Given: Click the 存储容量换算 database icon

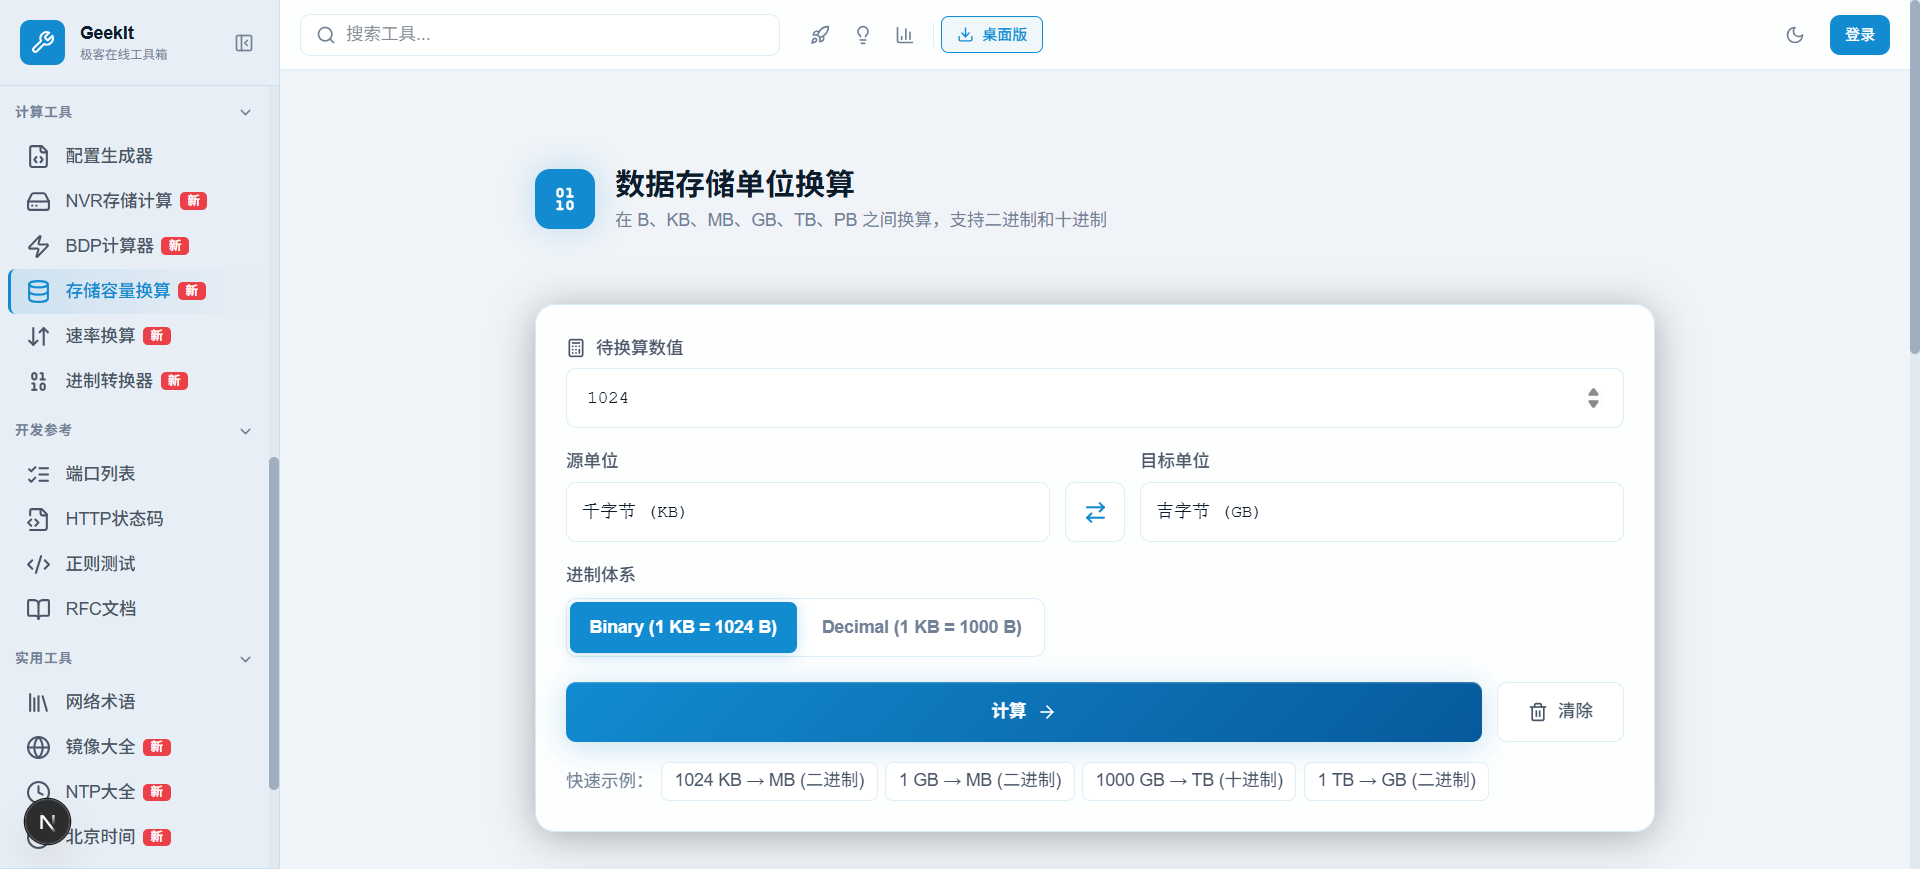Looking at the screenshot, I should [x=38, y=291].
